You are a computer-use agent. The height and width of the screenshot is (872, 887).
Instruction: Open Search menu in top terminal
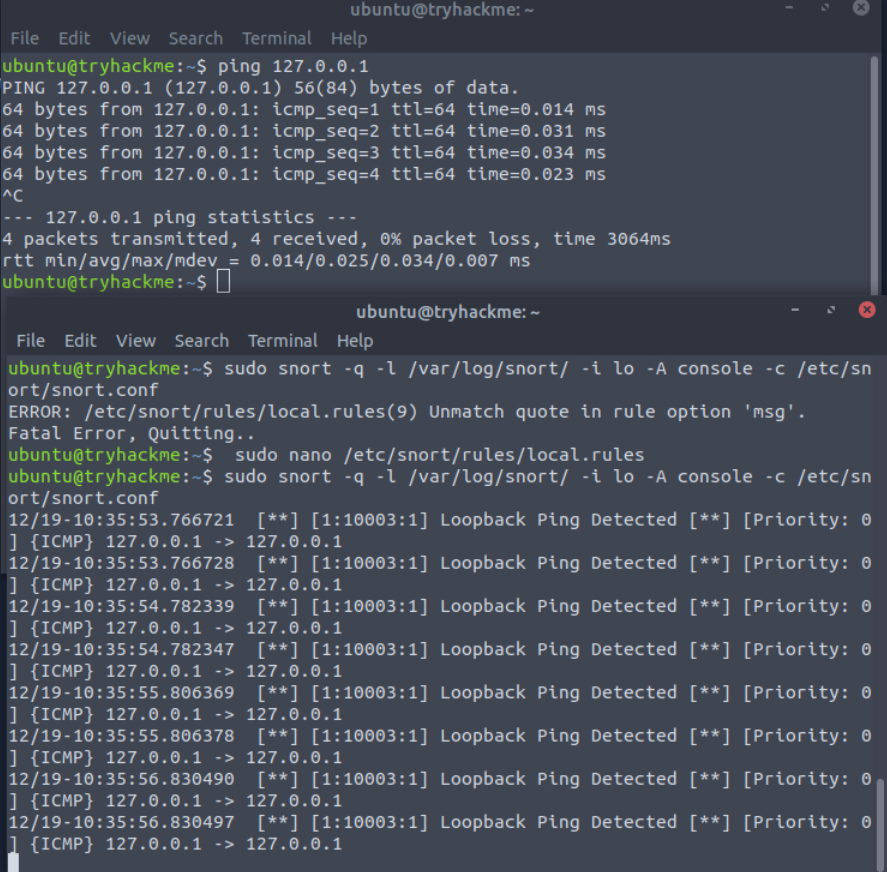point(195,38)
